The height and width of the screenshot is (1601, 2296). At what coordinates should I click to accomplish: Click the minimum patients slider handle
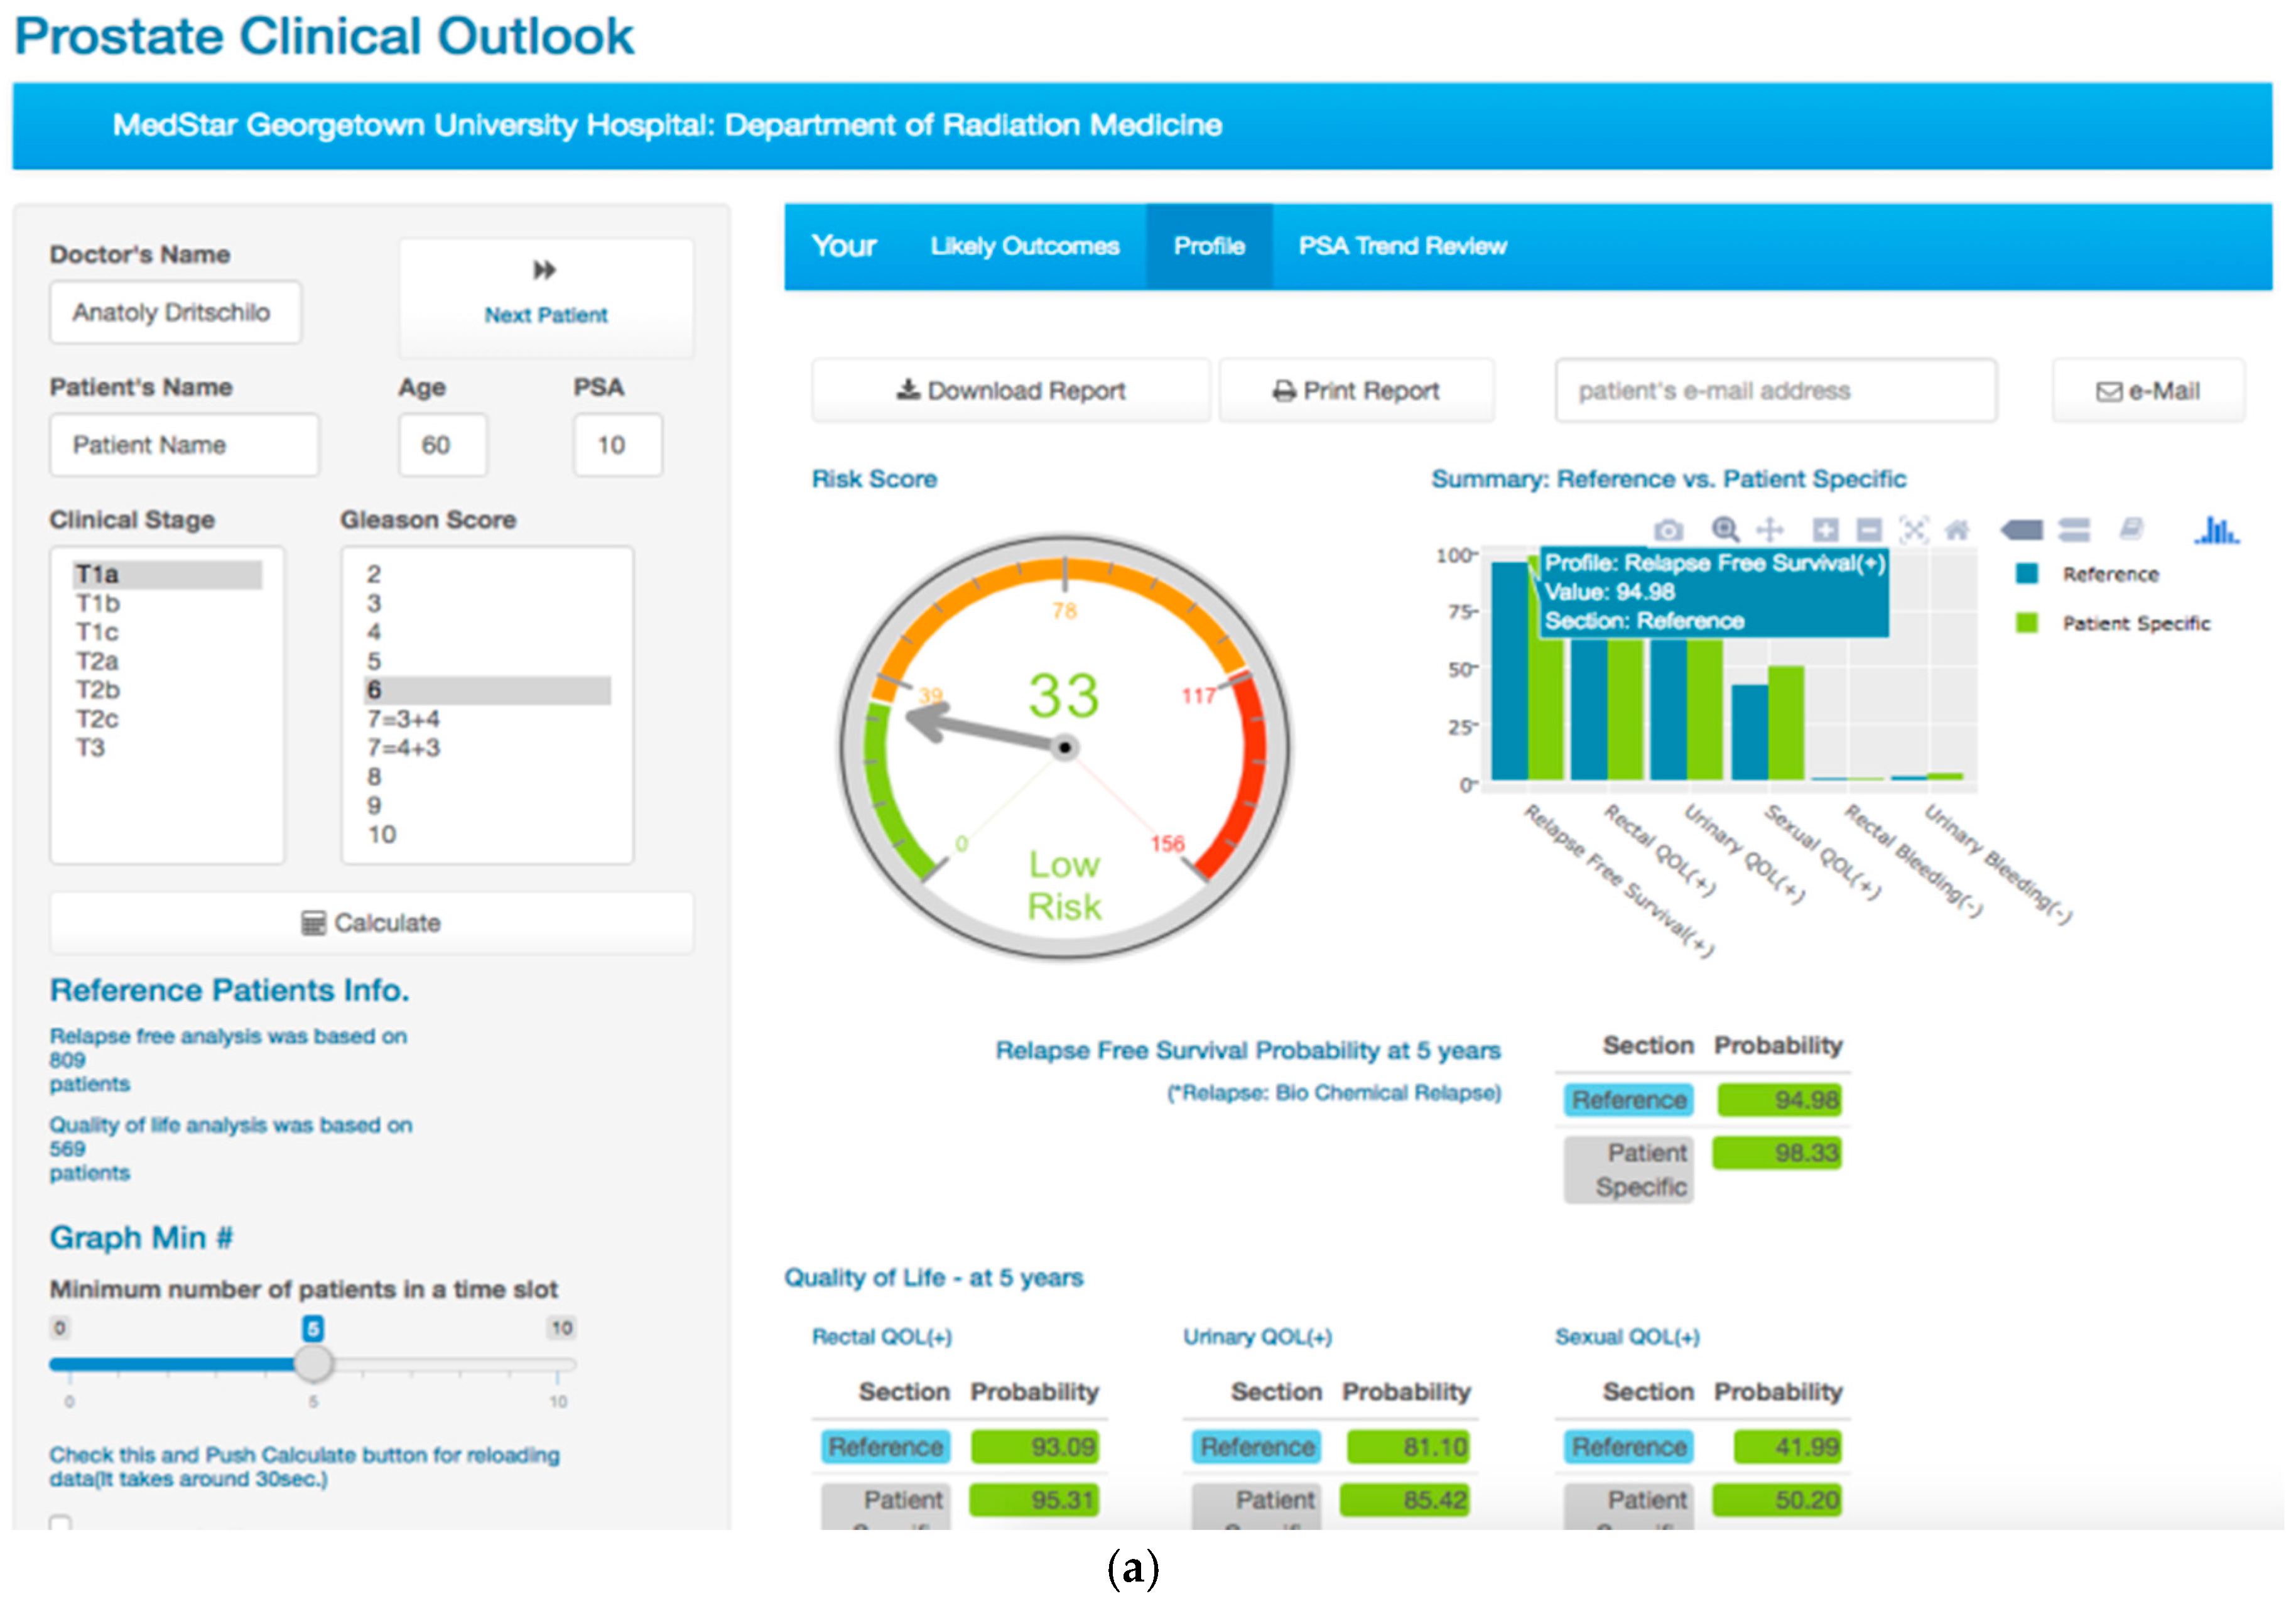pos(313,1363)
